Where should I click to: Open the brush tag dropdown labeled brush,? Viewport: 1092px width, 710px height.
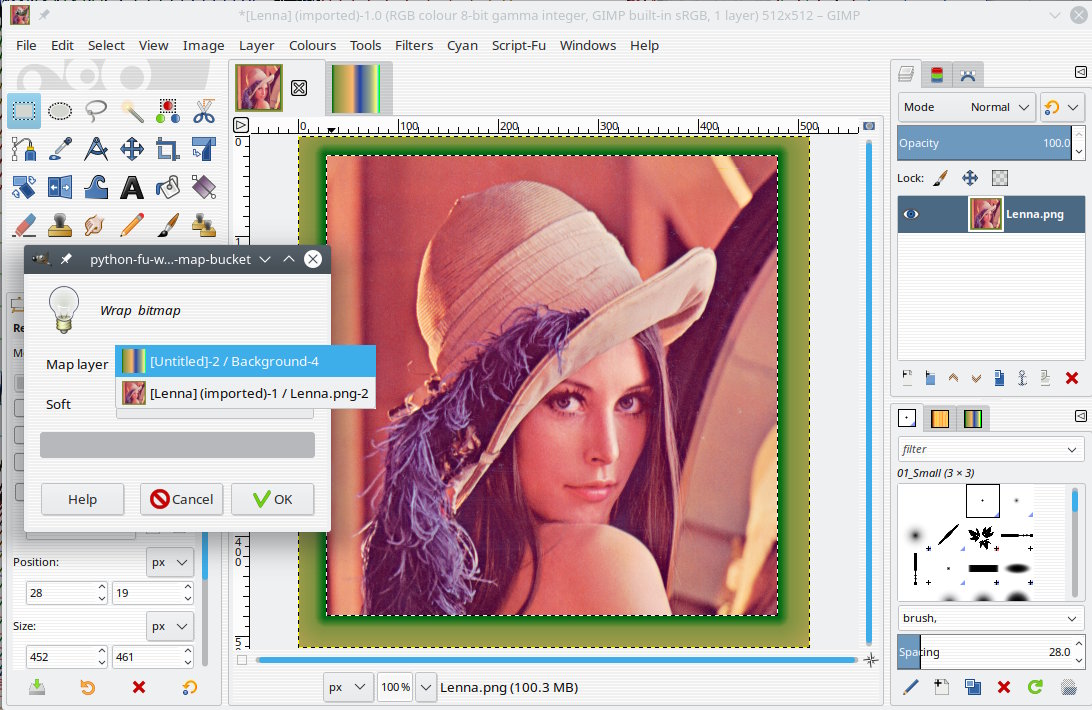point(990,618)
